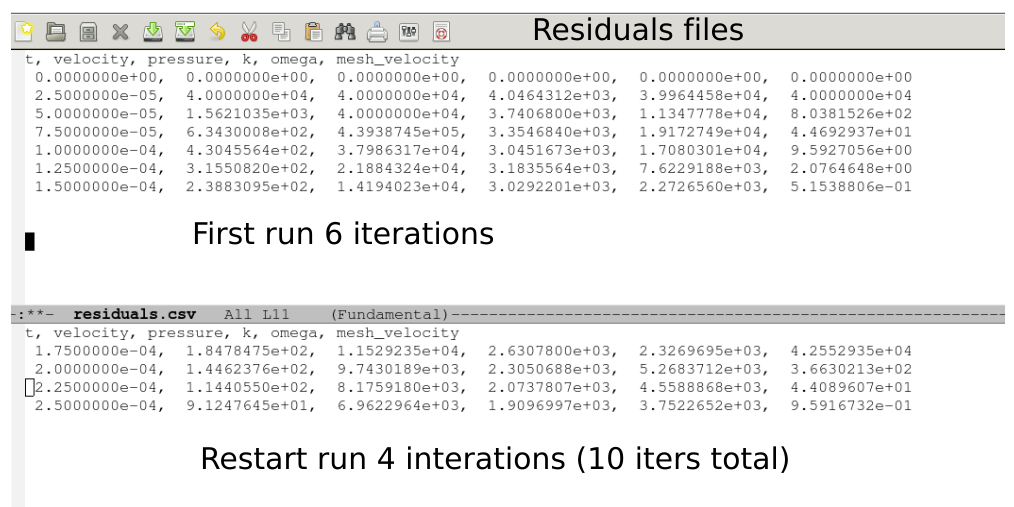Toggle the modified status asterisks in mode line

coord(37,314)
